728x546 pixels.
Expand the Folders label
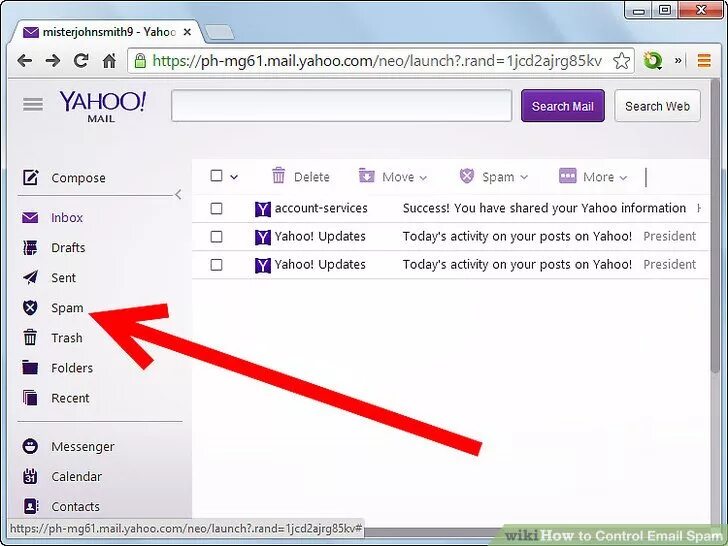click(x=72, y=368)
